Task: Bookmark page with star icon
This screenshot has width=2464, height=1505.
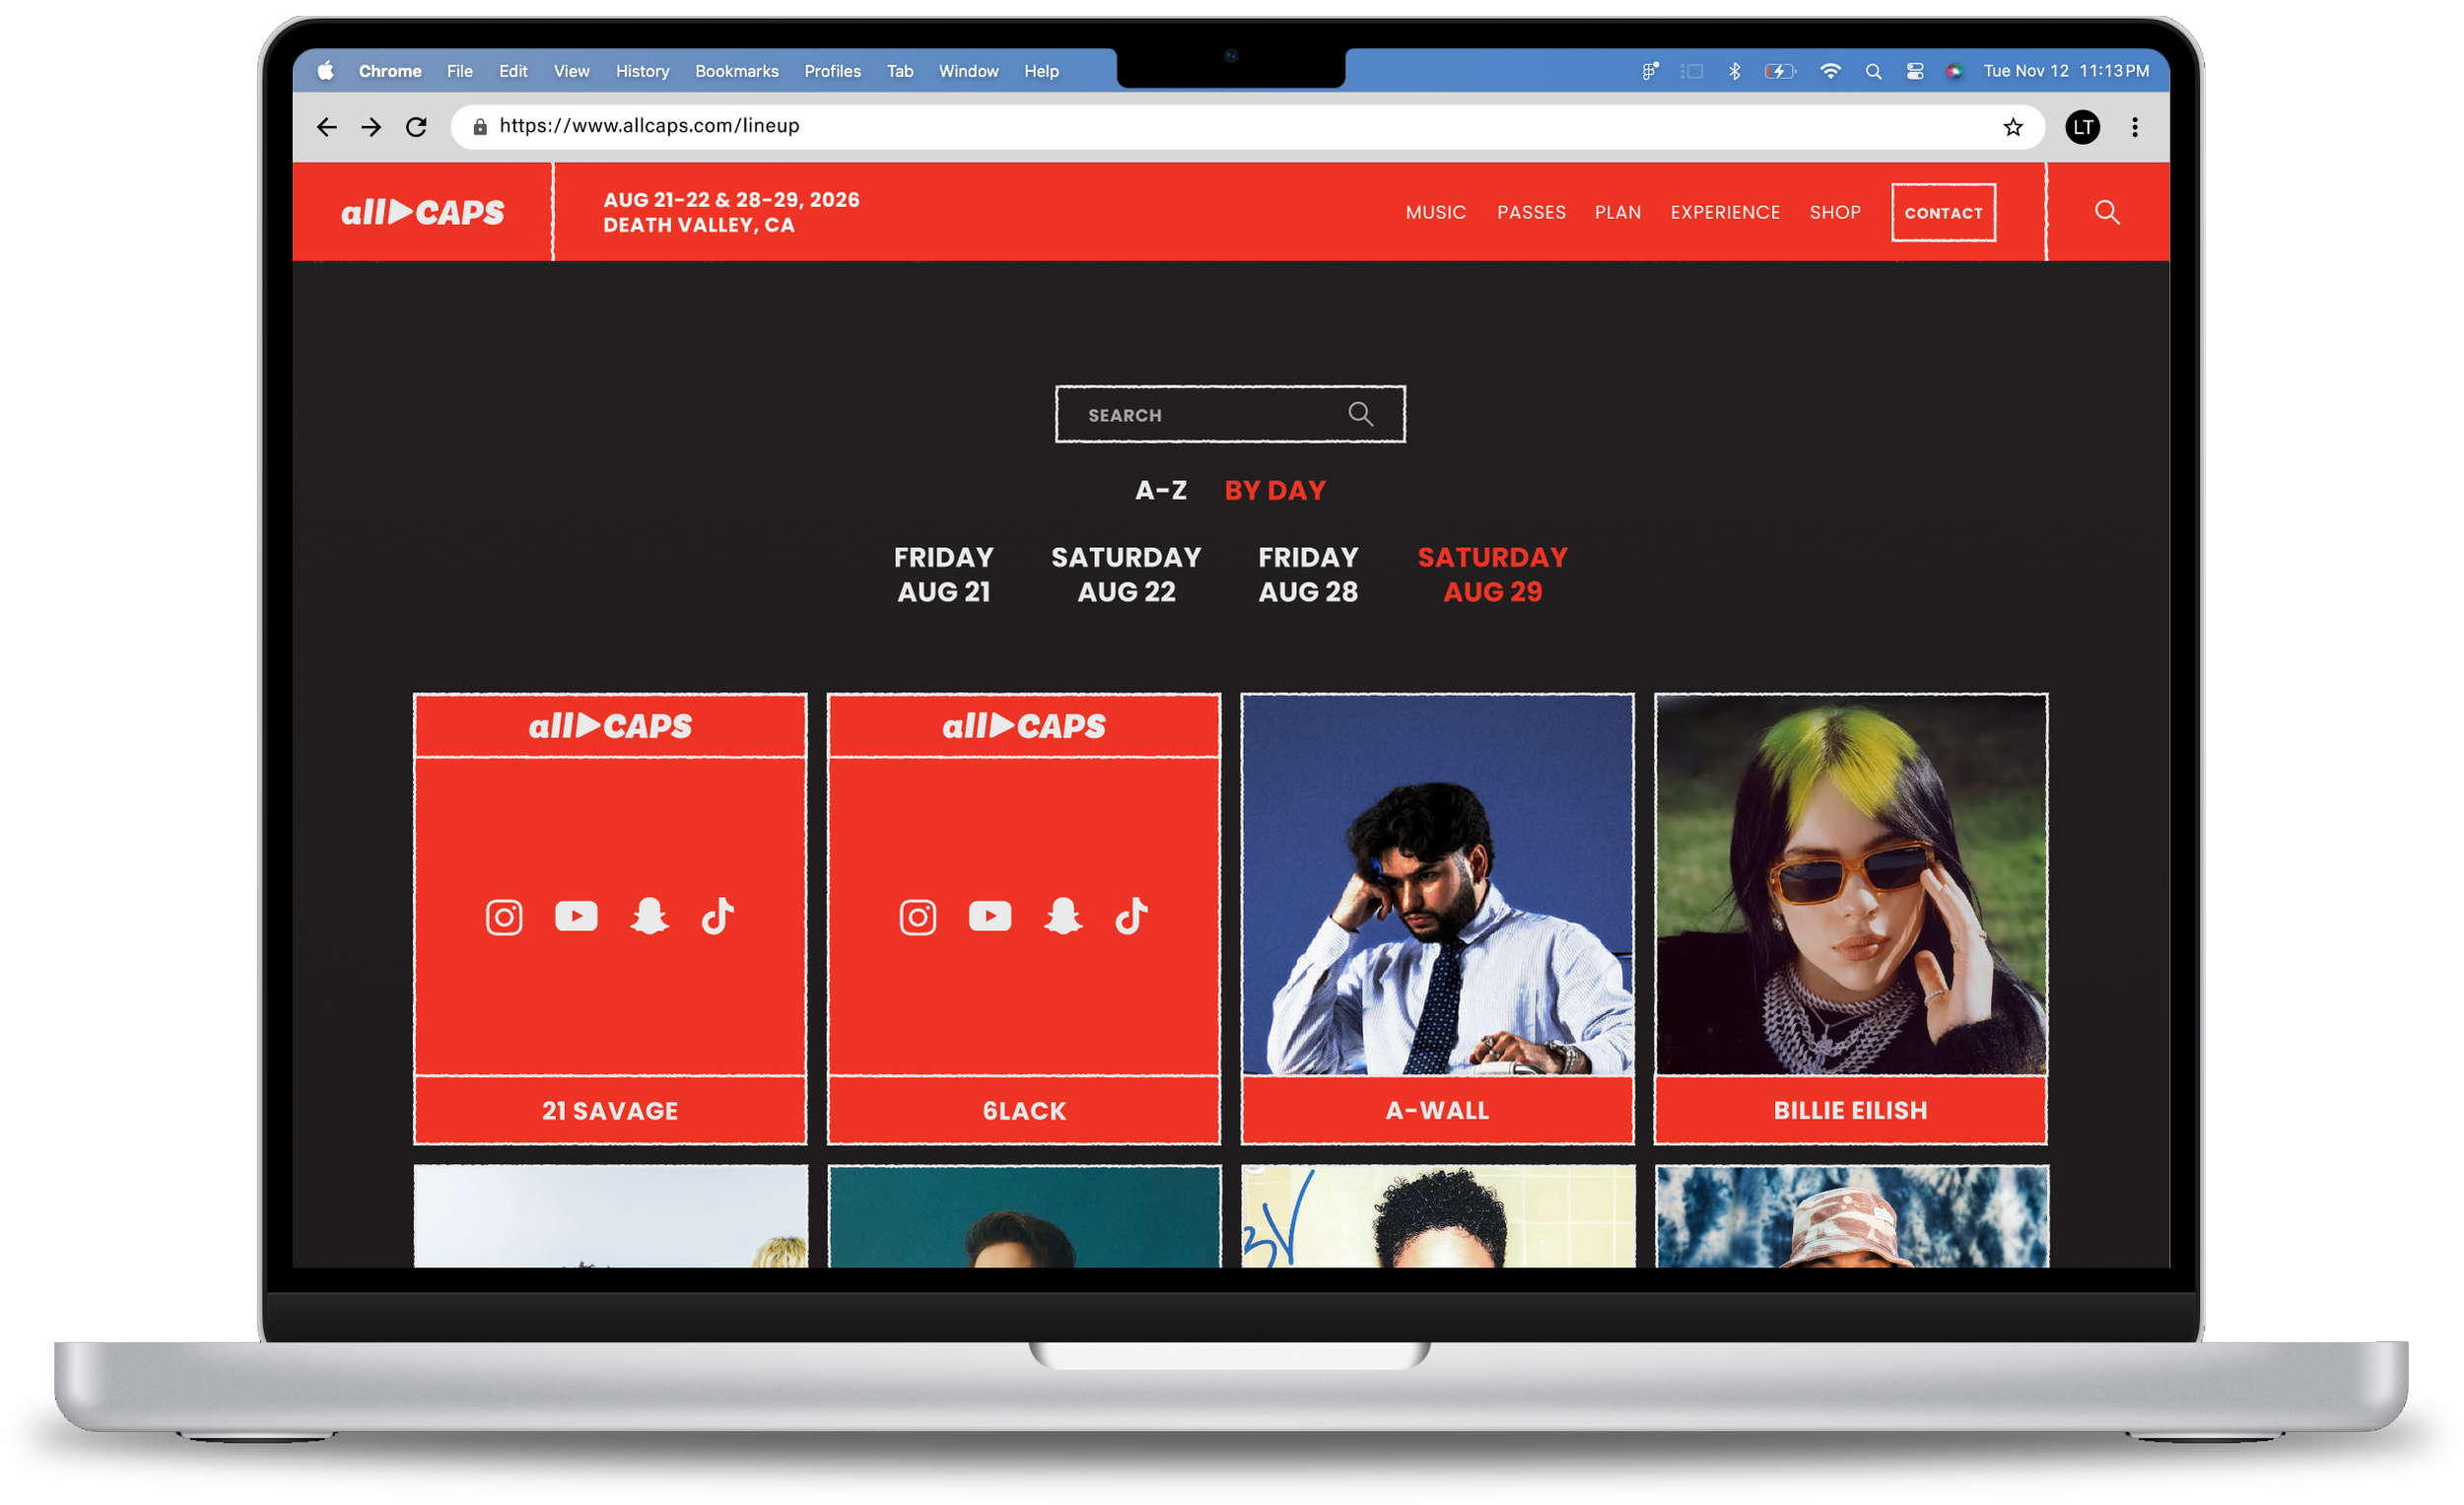Action: coord(2012,127)
